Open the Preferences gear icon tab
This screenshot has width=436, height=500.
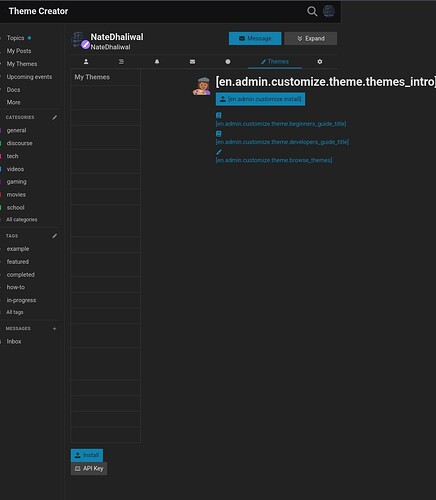pyautogui.click(x=320, y=62)
